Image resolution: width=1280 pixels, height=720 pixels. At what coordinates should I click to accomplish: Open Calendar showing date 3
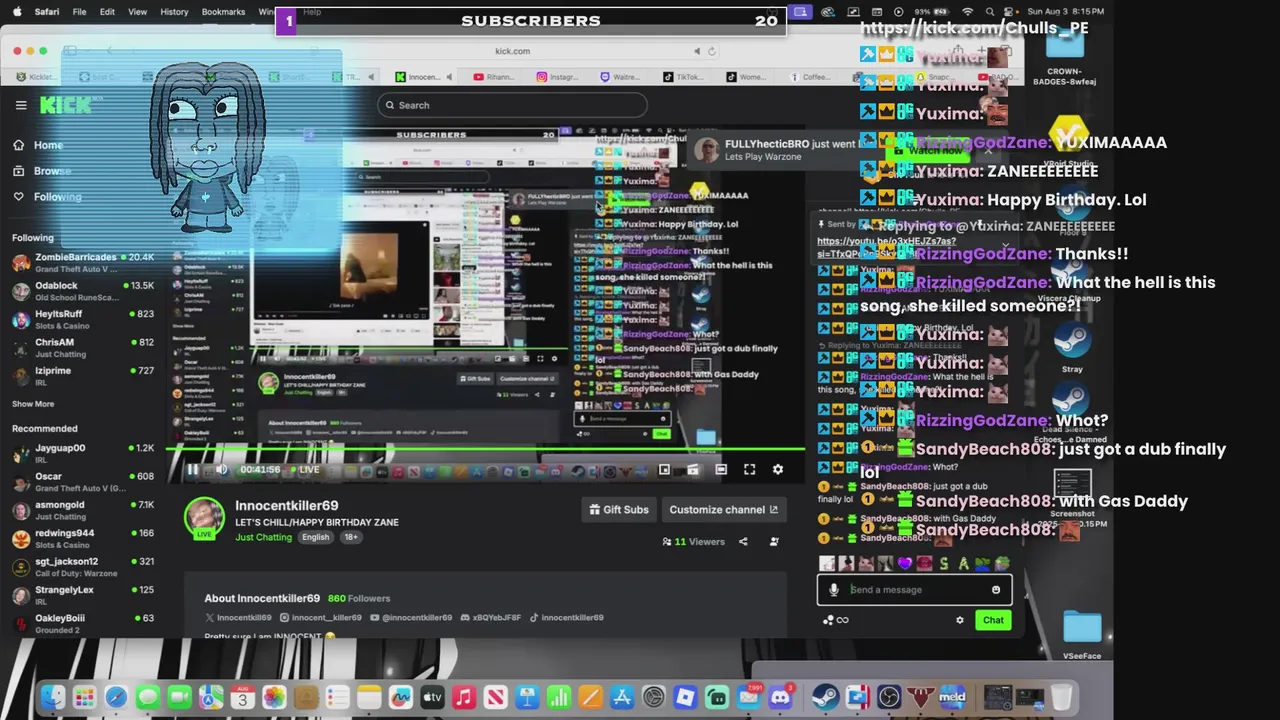(242, 697)
